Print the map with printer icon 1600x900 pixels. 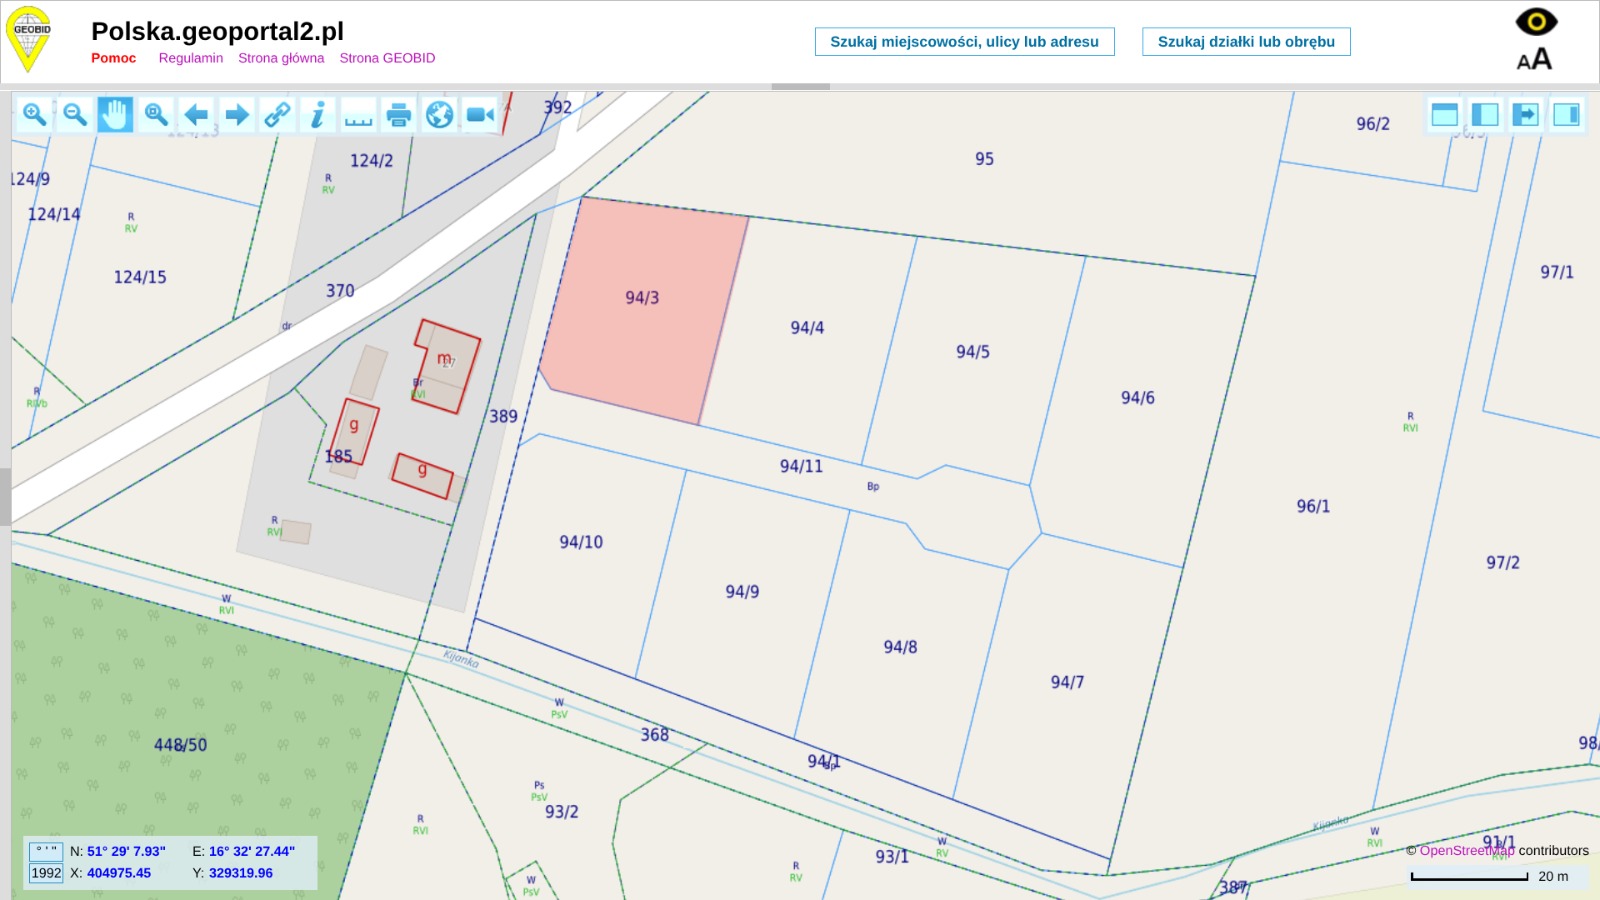pyautogui.click(x=399, y=115)
